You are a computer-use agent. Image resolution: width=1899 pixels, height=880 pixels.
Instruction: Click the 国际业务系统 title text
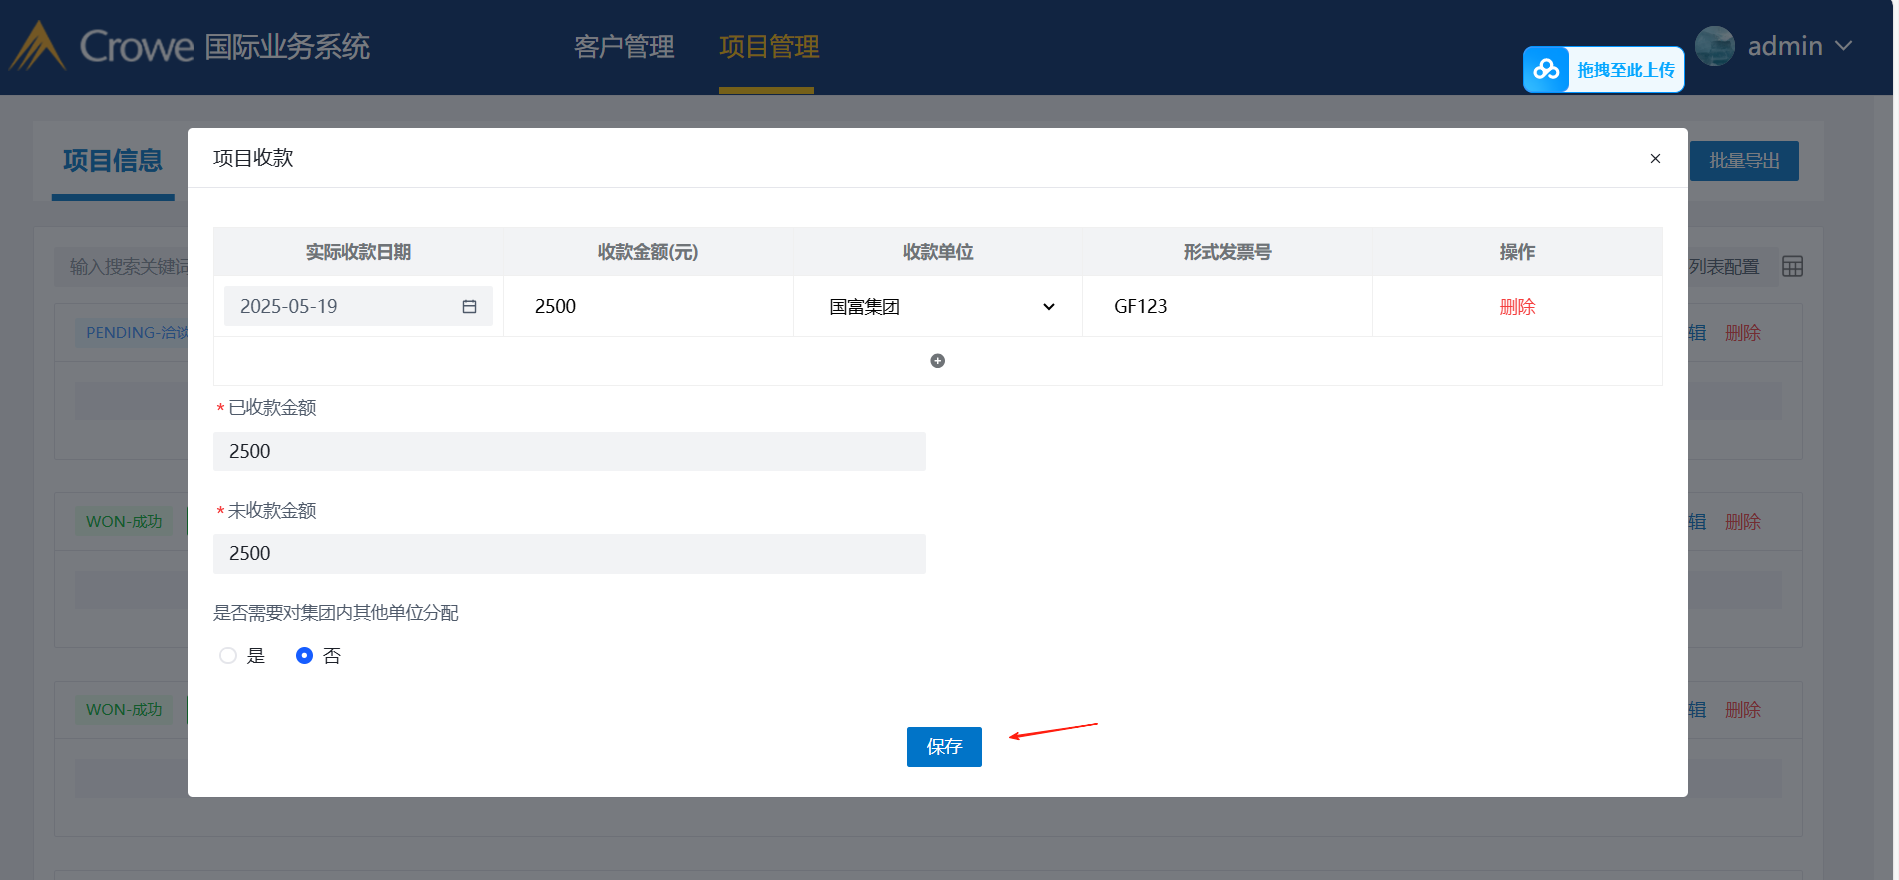click(x=287, y=47)
